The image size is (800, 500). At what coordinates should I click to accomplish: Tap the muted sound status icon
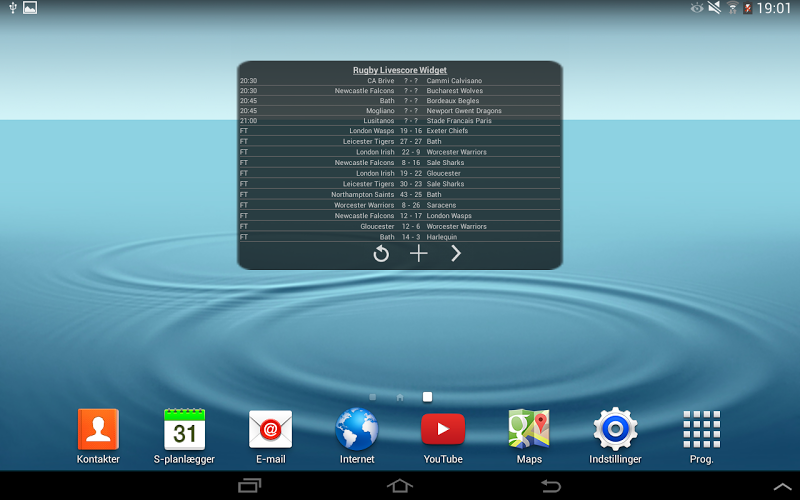(714, 8)
